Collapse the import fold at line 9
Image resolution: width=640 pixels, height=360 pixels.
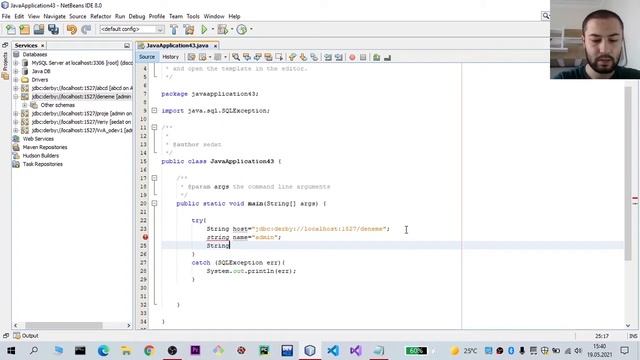pyautogui.click(x=154, y=111)
